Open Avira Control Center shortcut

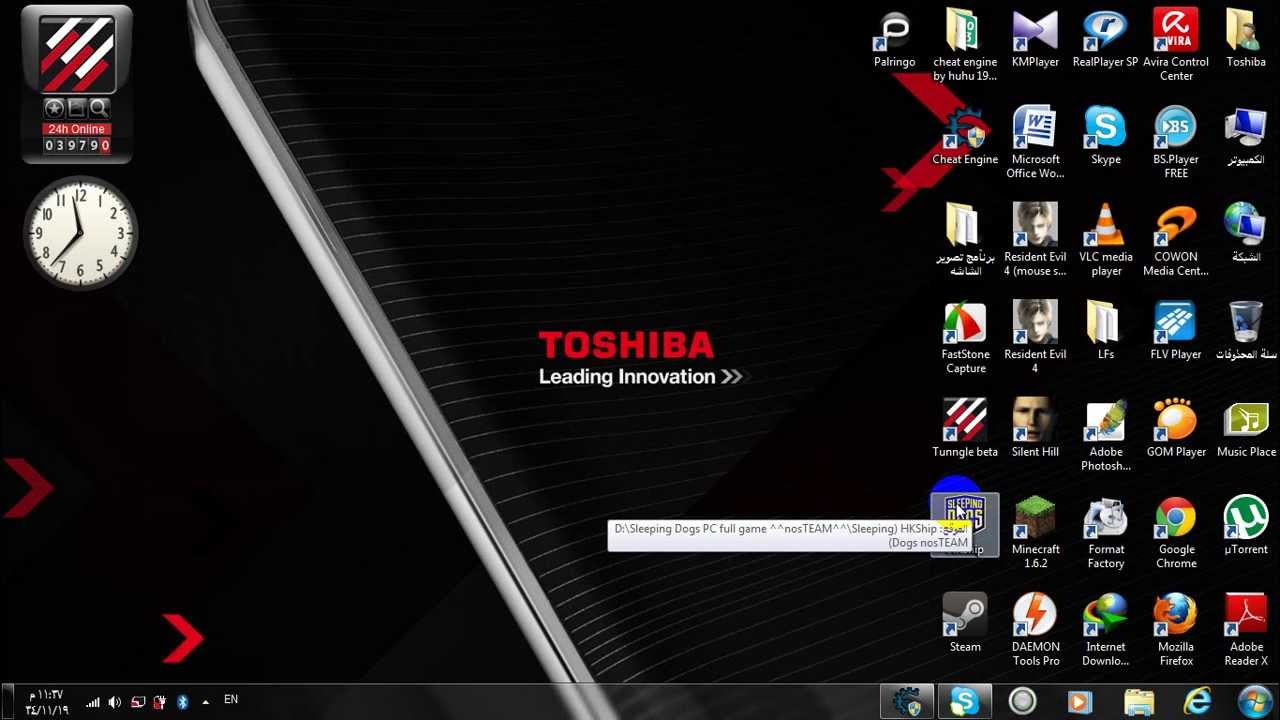pos(1176,46)
